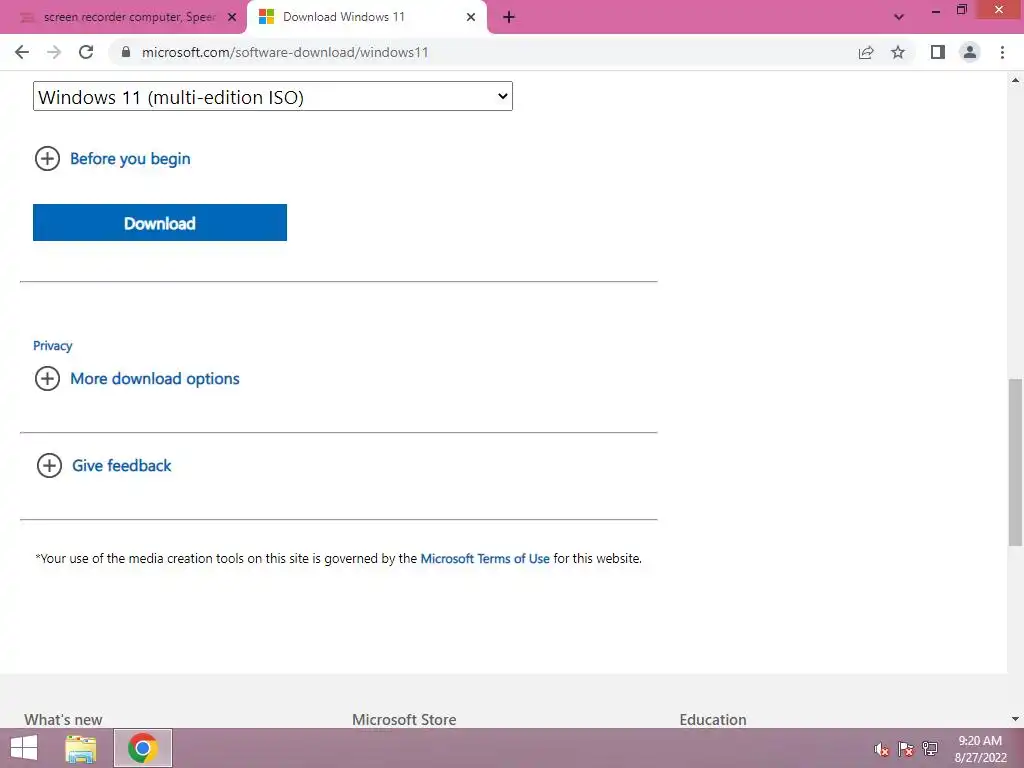Click the blue Download button

coord(160,223)
